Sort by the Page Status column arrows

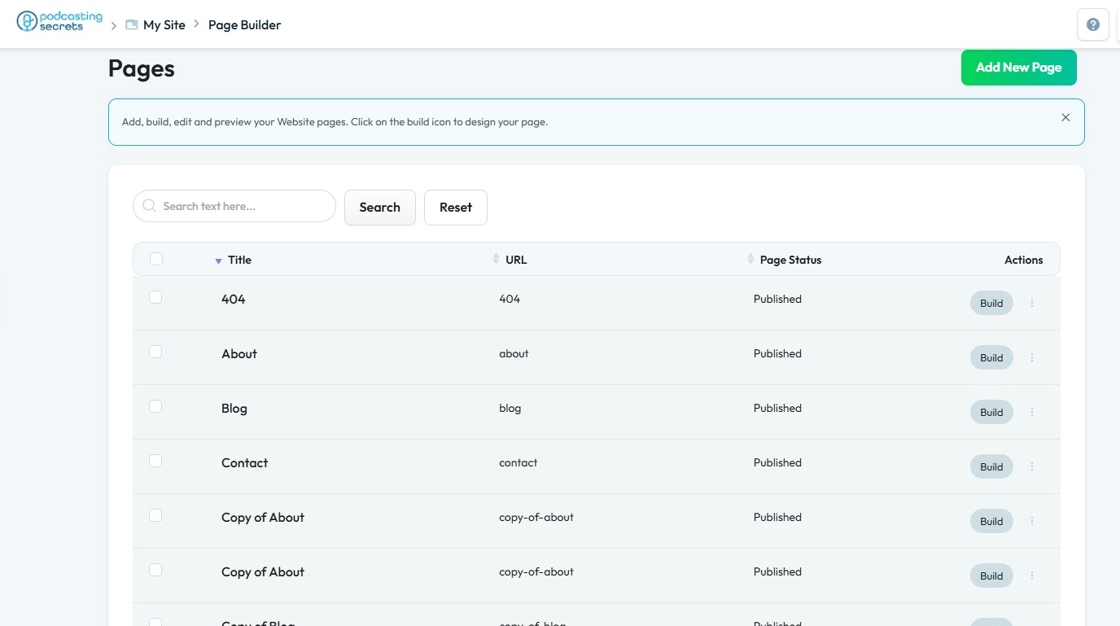[751, 259]
